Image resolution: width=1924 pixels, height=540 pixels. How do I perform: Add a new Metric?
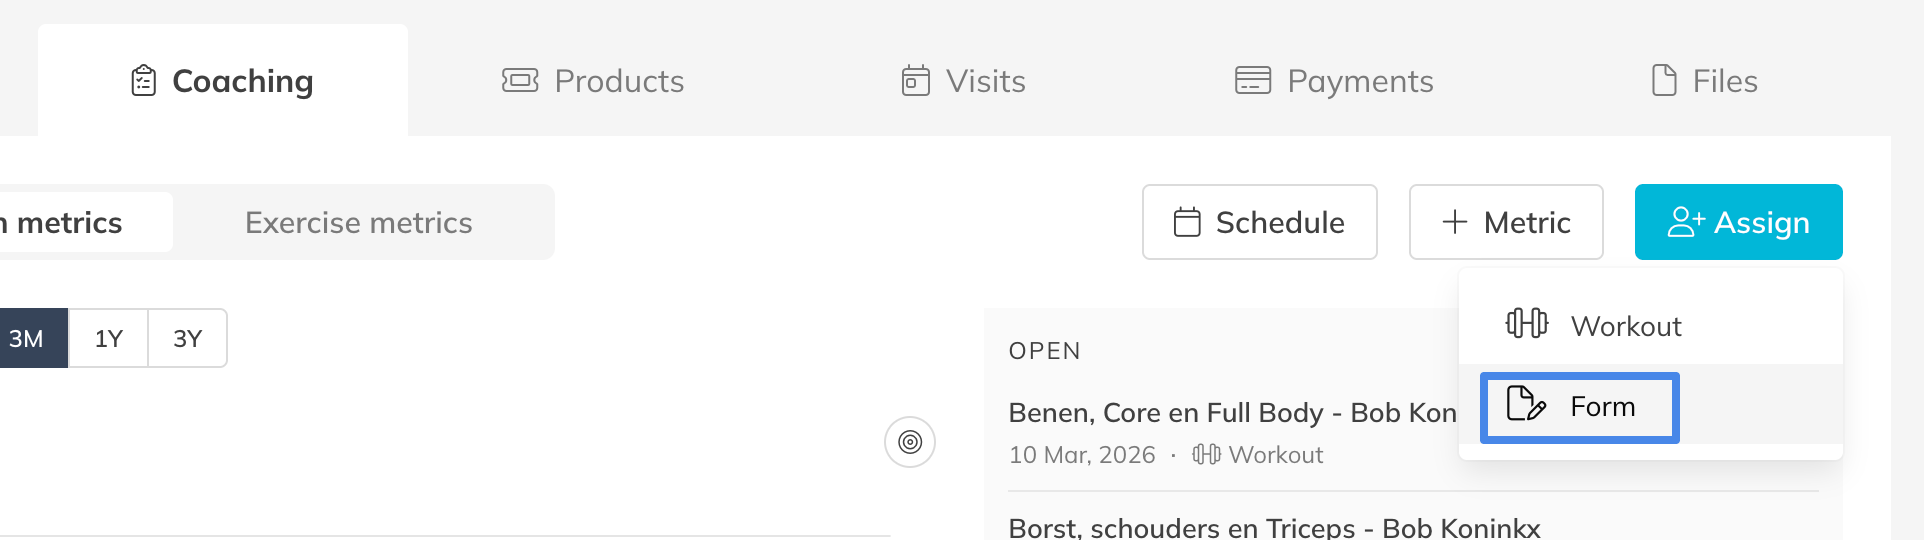(1505, 222)
